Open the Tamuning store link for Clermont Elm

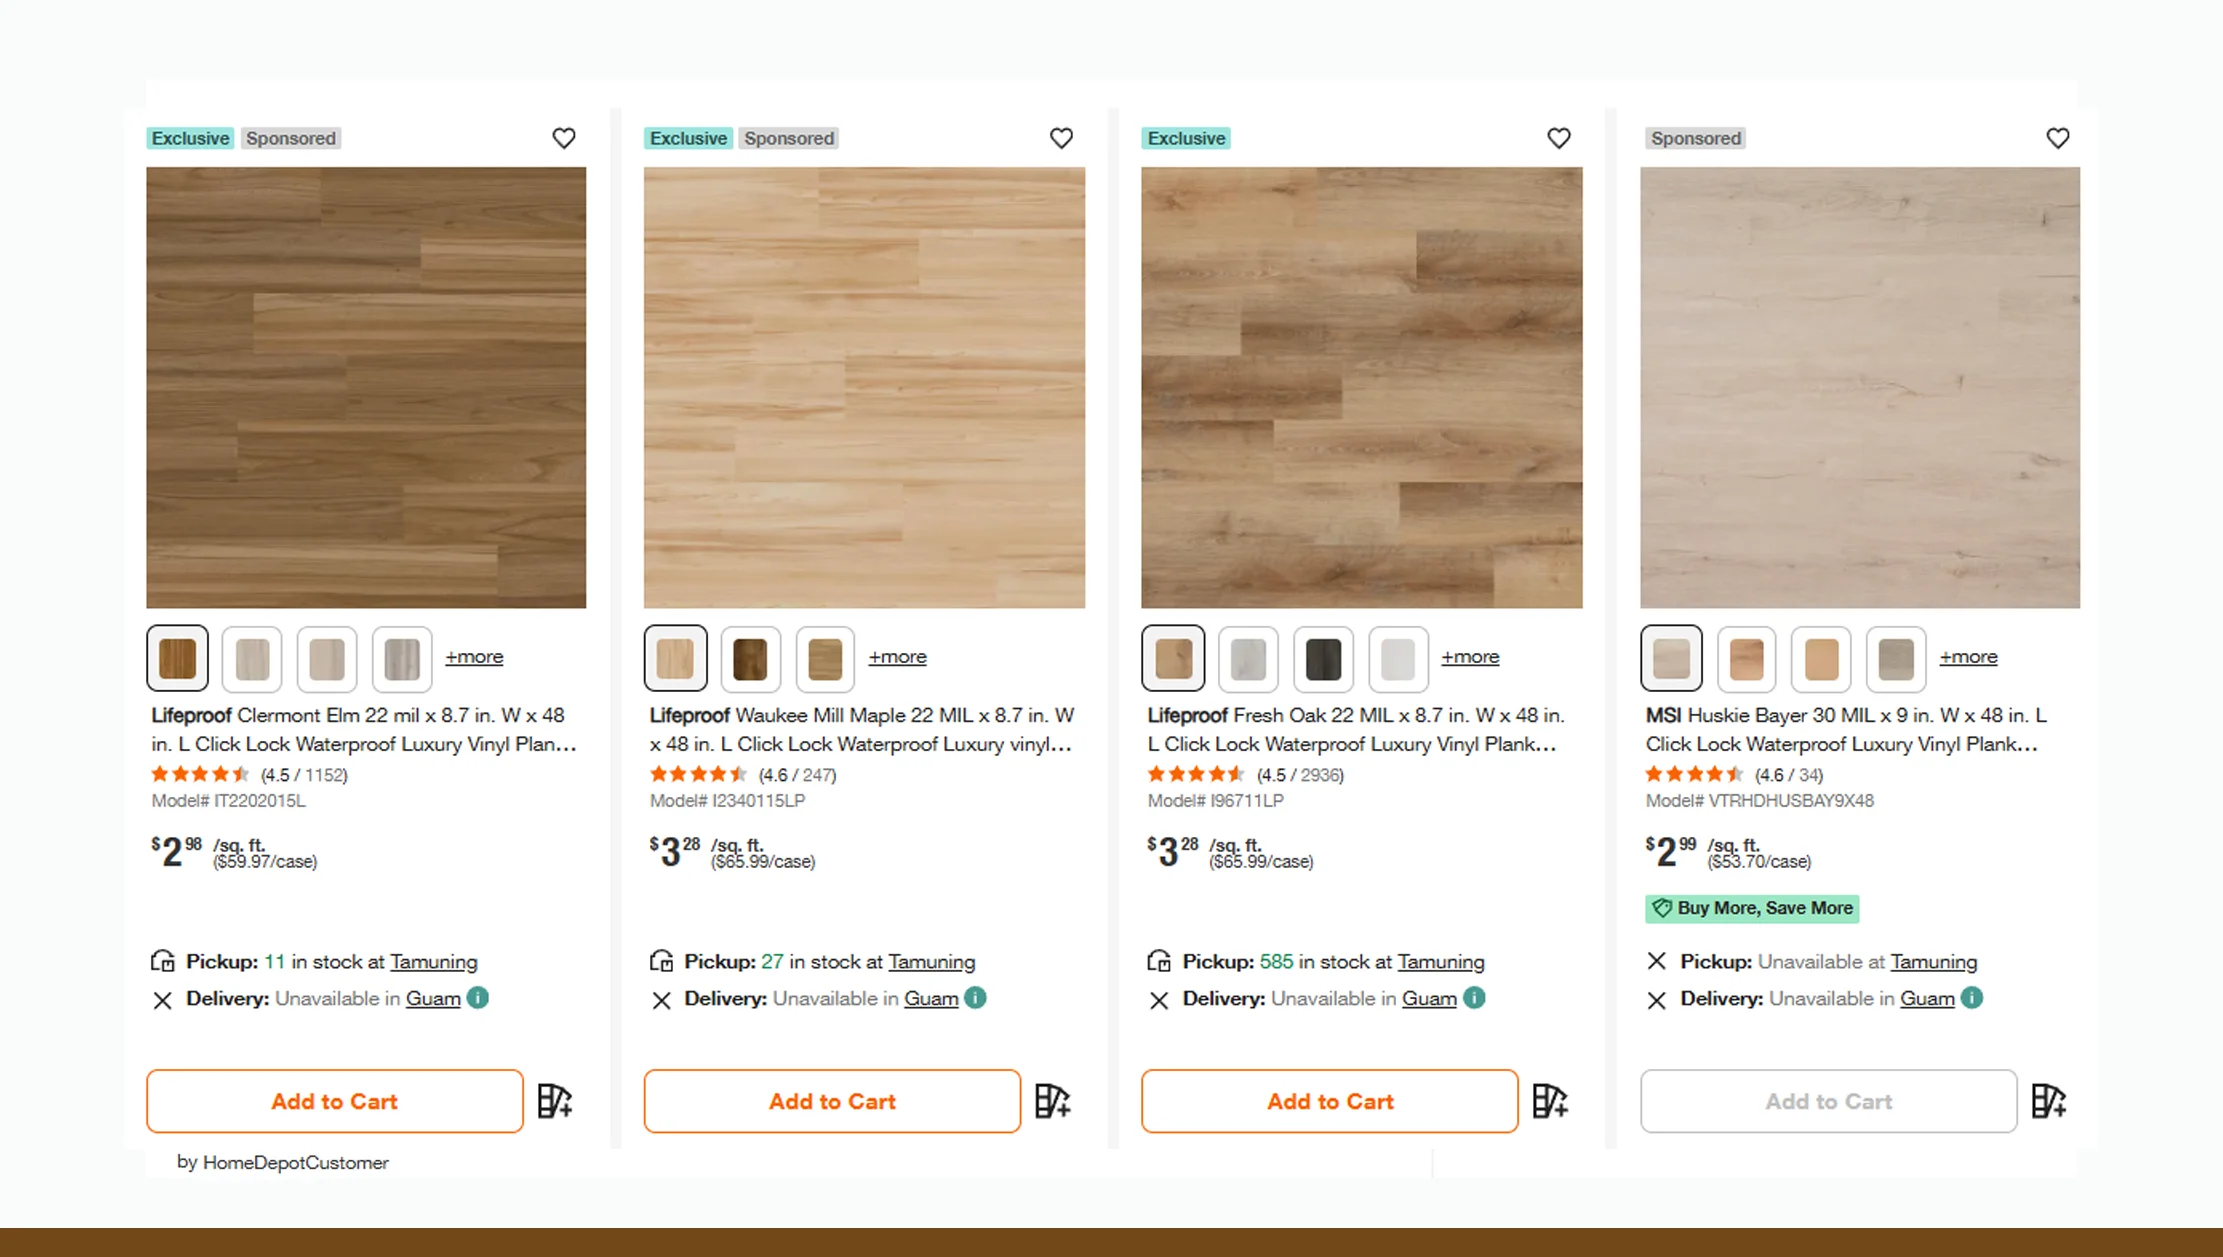pos(434,961)
